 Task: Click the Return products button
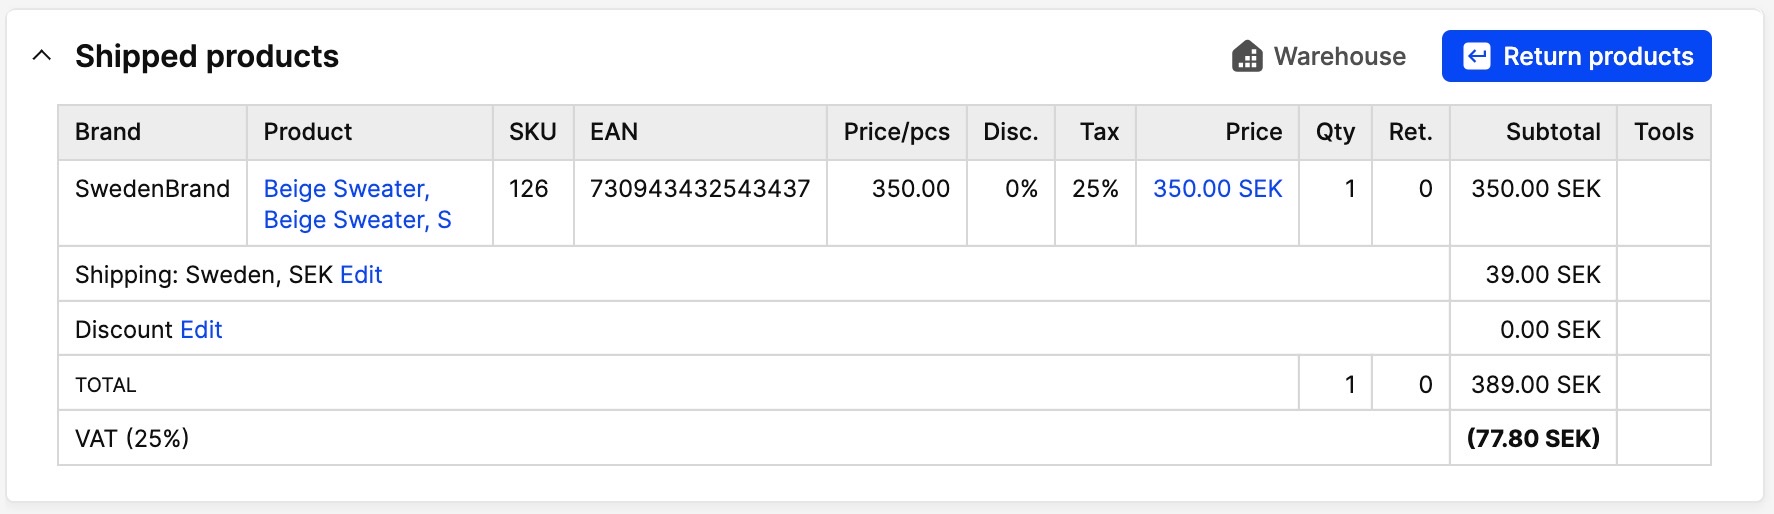click(x=1576, y=56)
